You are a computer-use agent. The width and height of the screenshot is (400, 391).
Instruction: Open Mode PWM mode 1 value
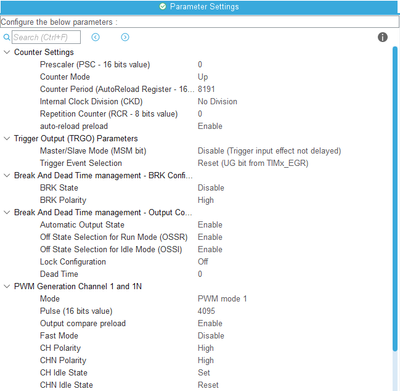[x=222, y=299]
